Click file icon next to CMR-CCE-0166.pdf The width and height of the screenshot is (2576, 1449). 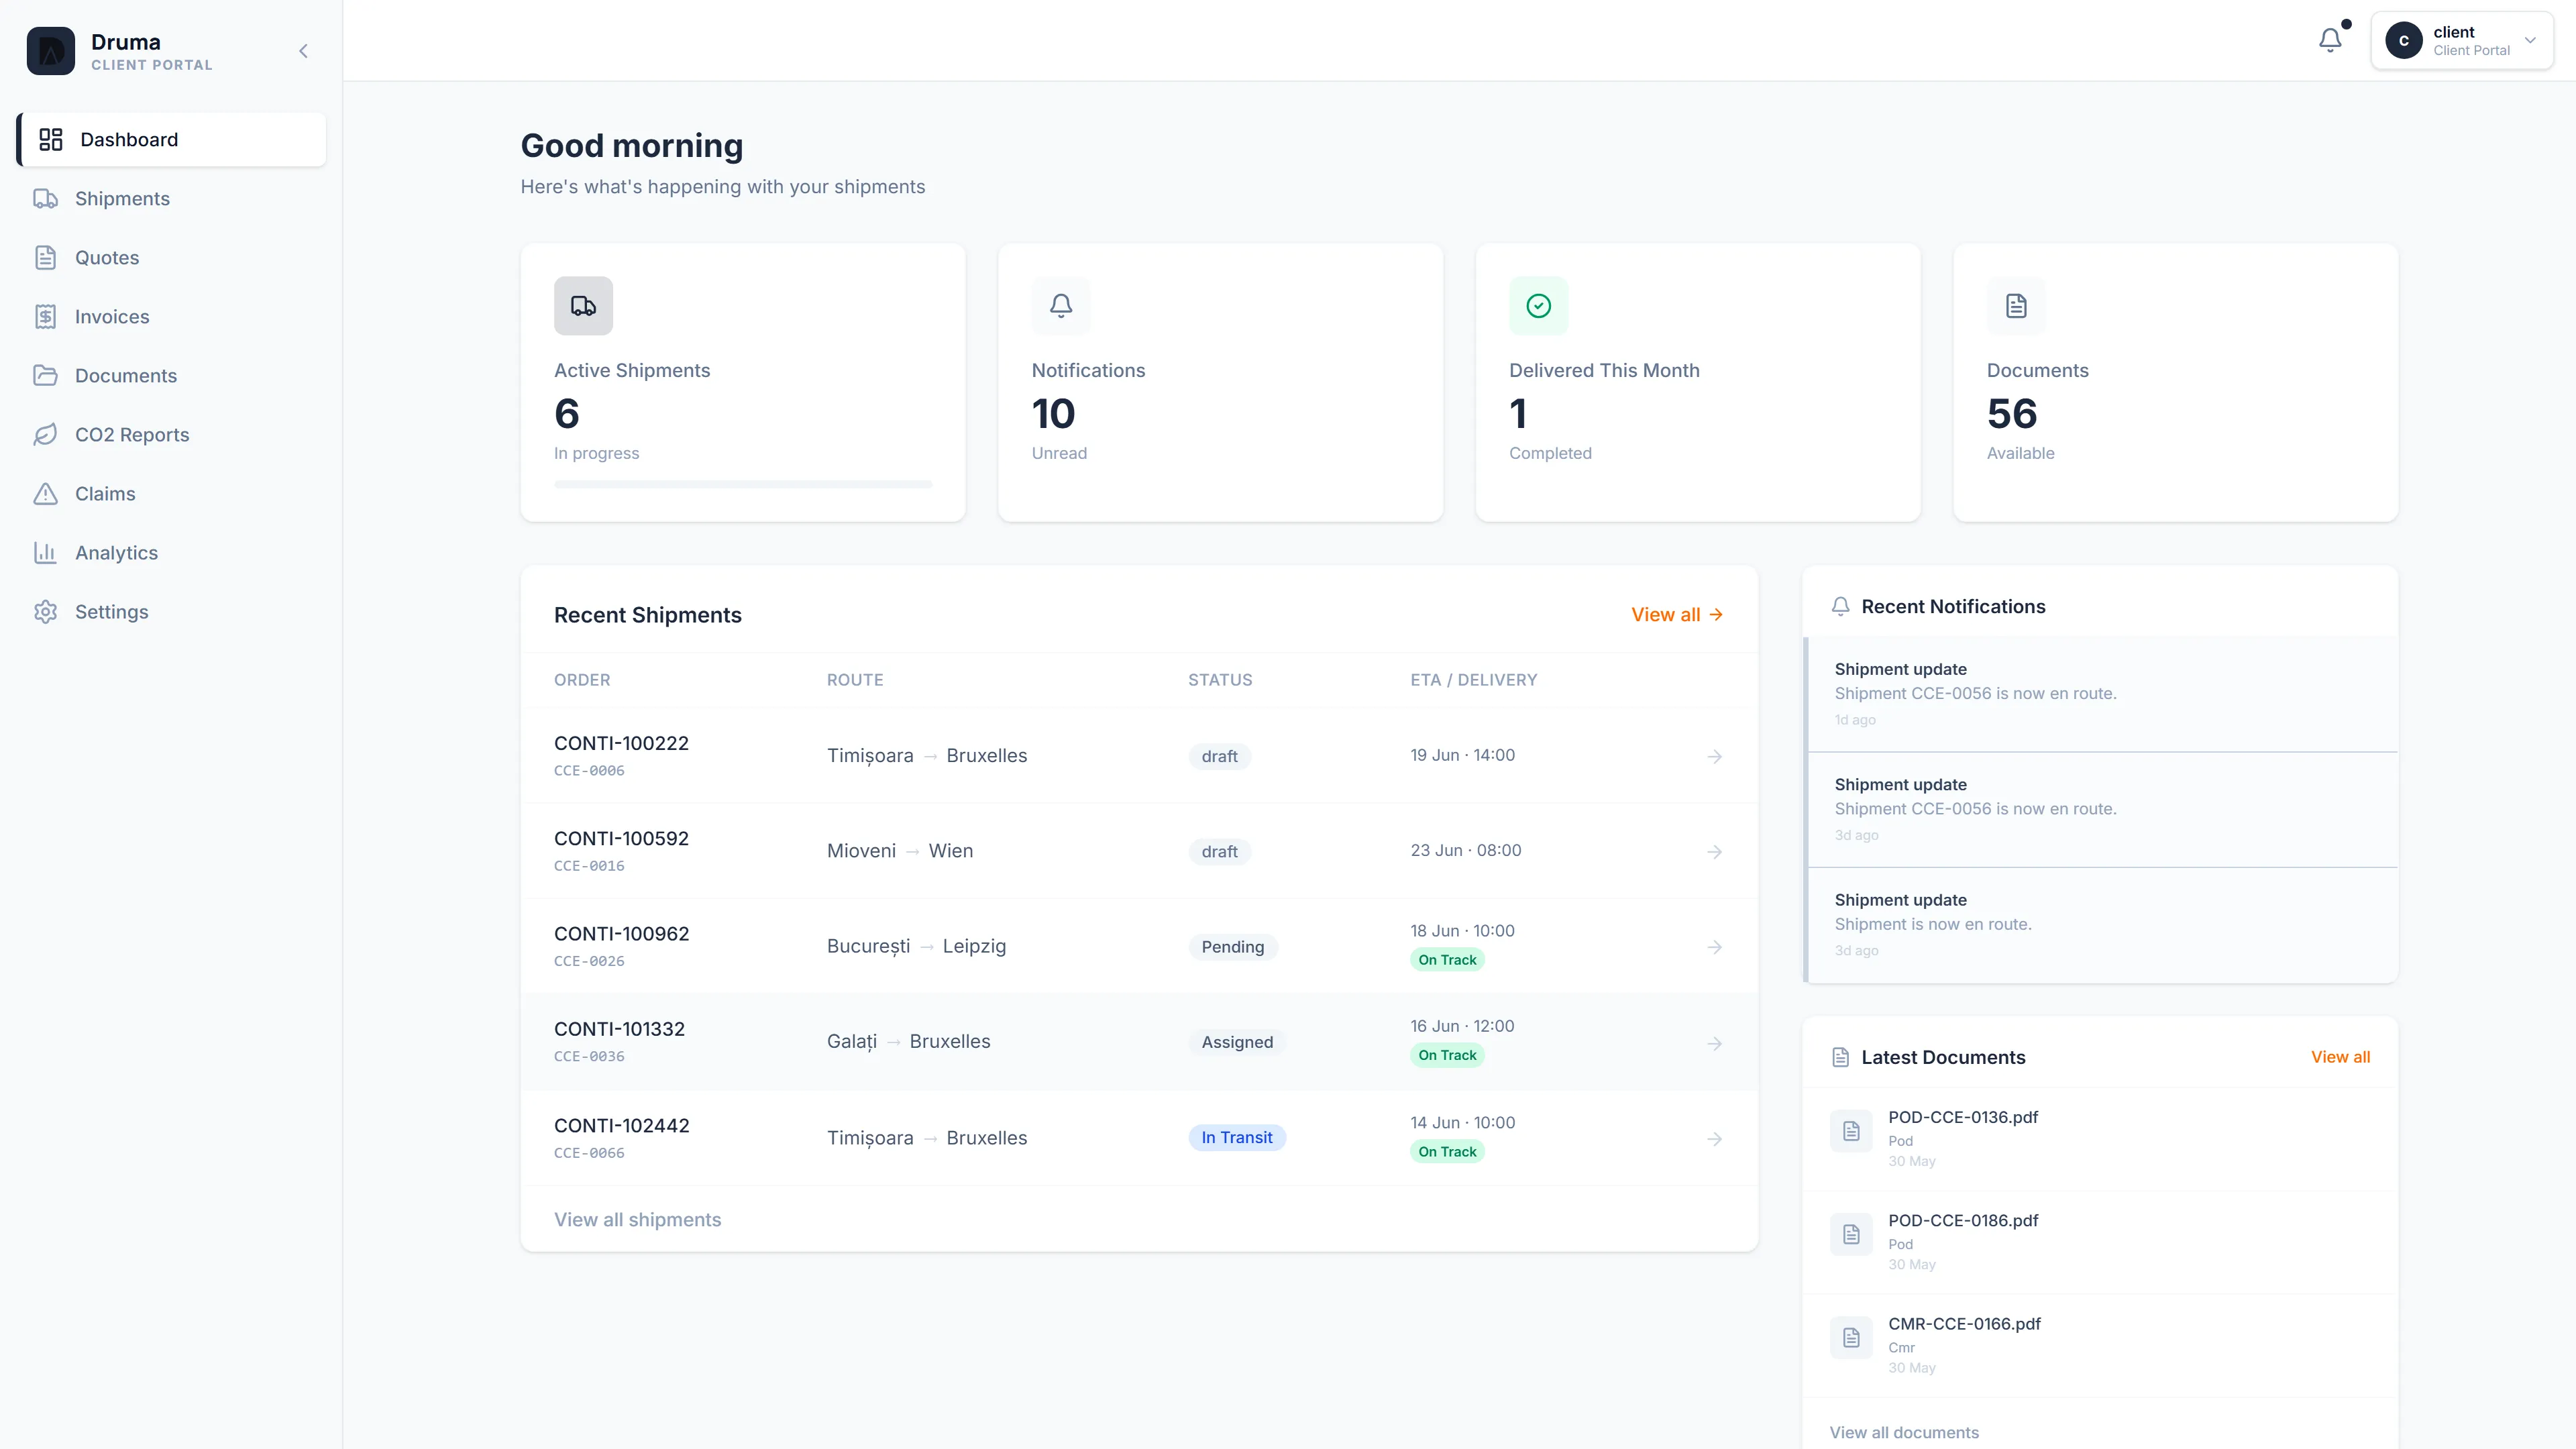click(x=1851, y=1338)
